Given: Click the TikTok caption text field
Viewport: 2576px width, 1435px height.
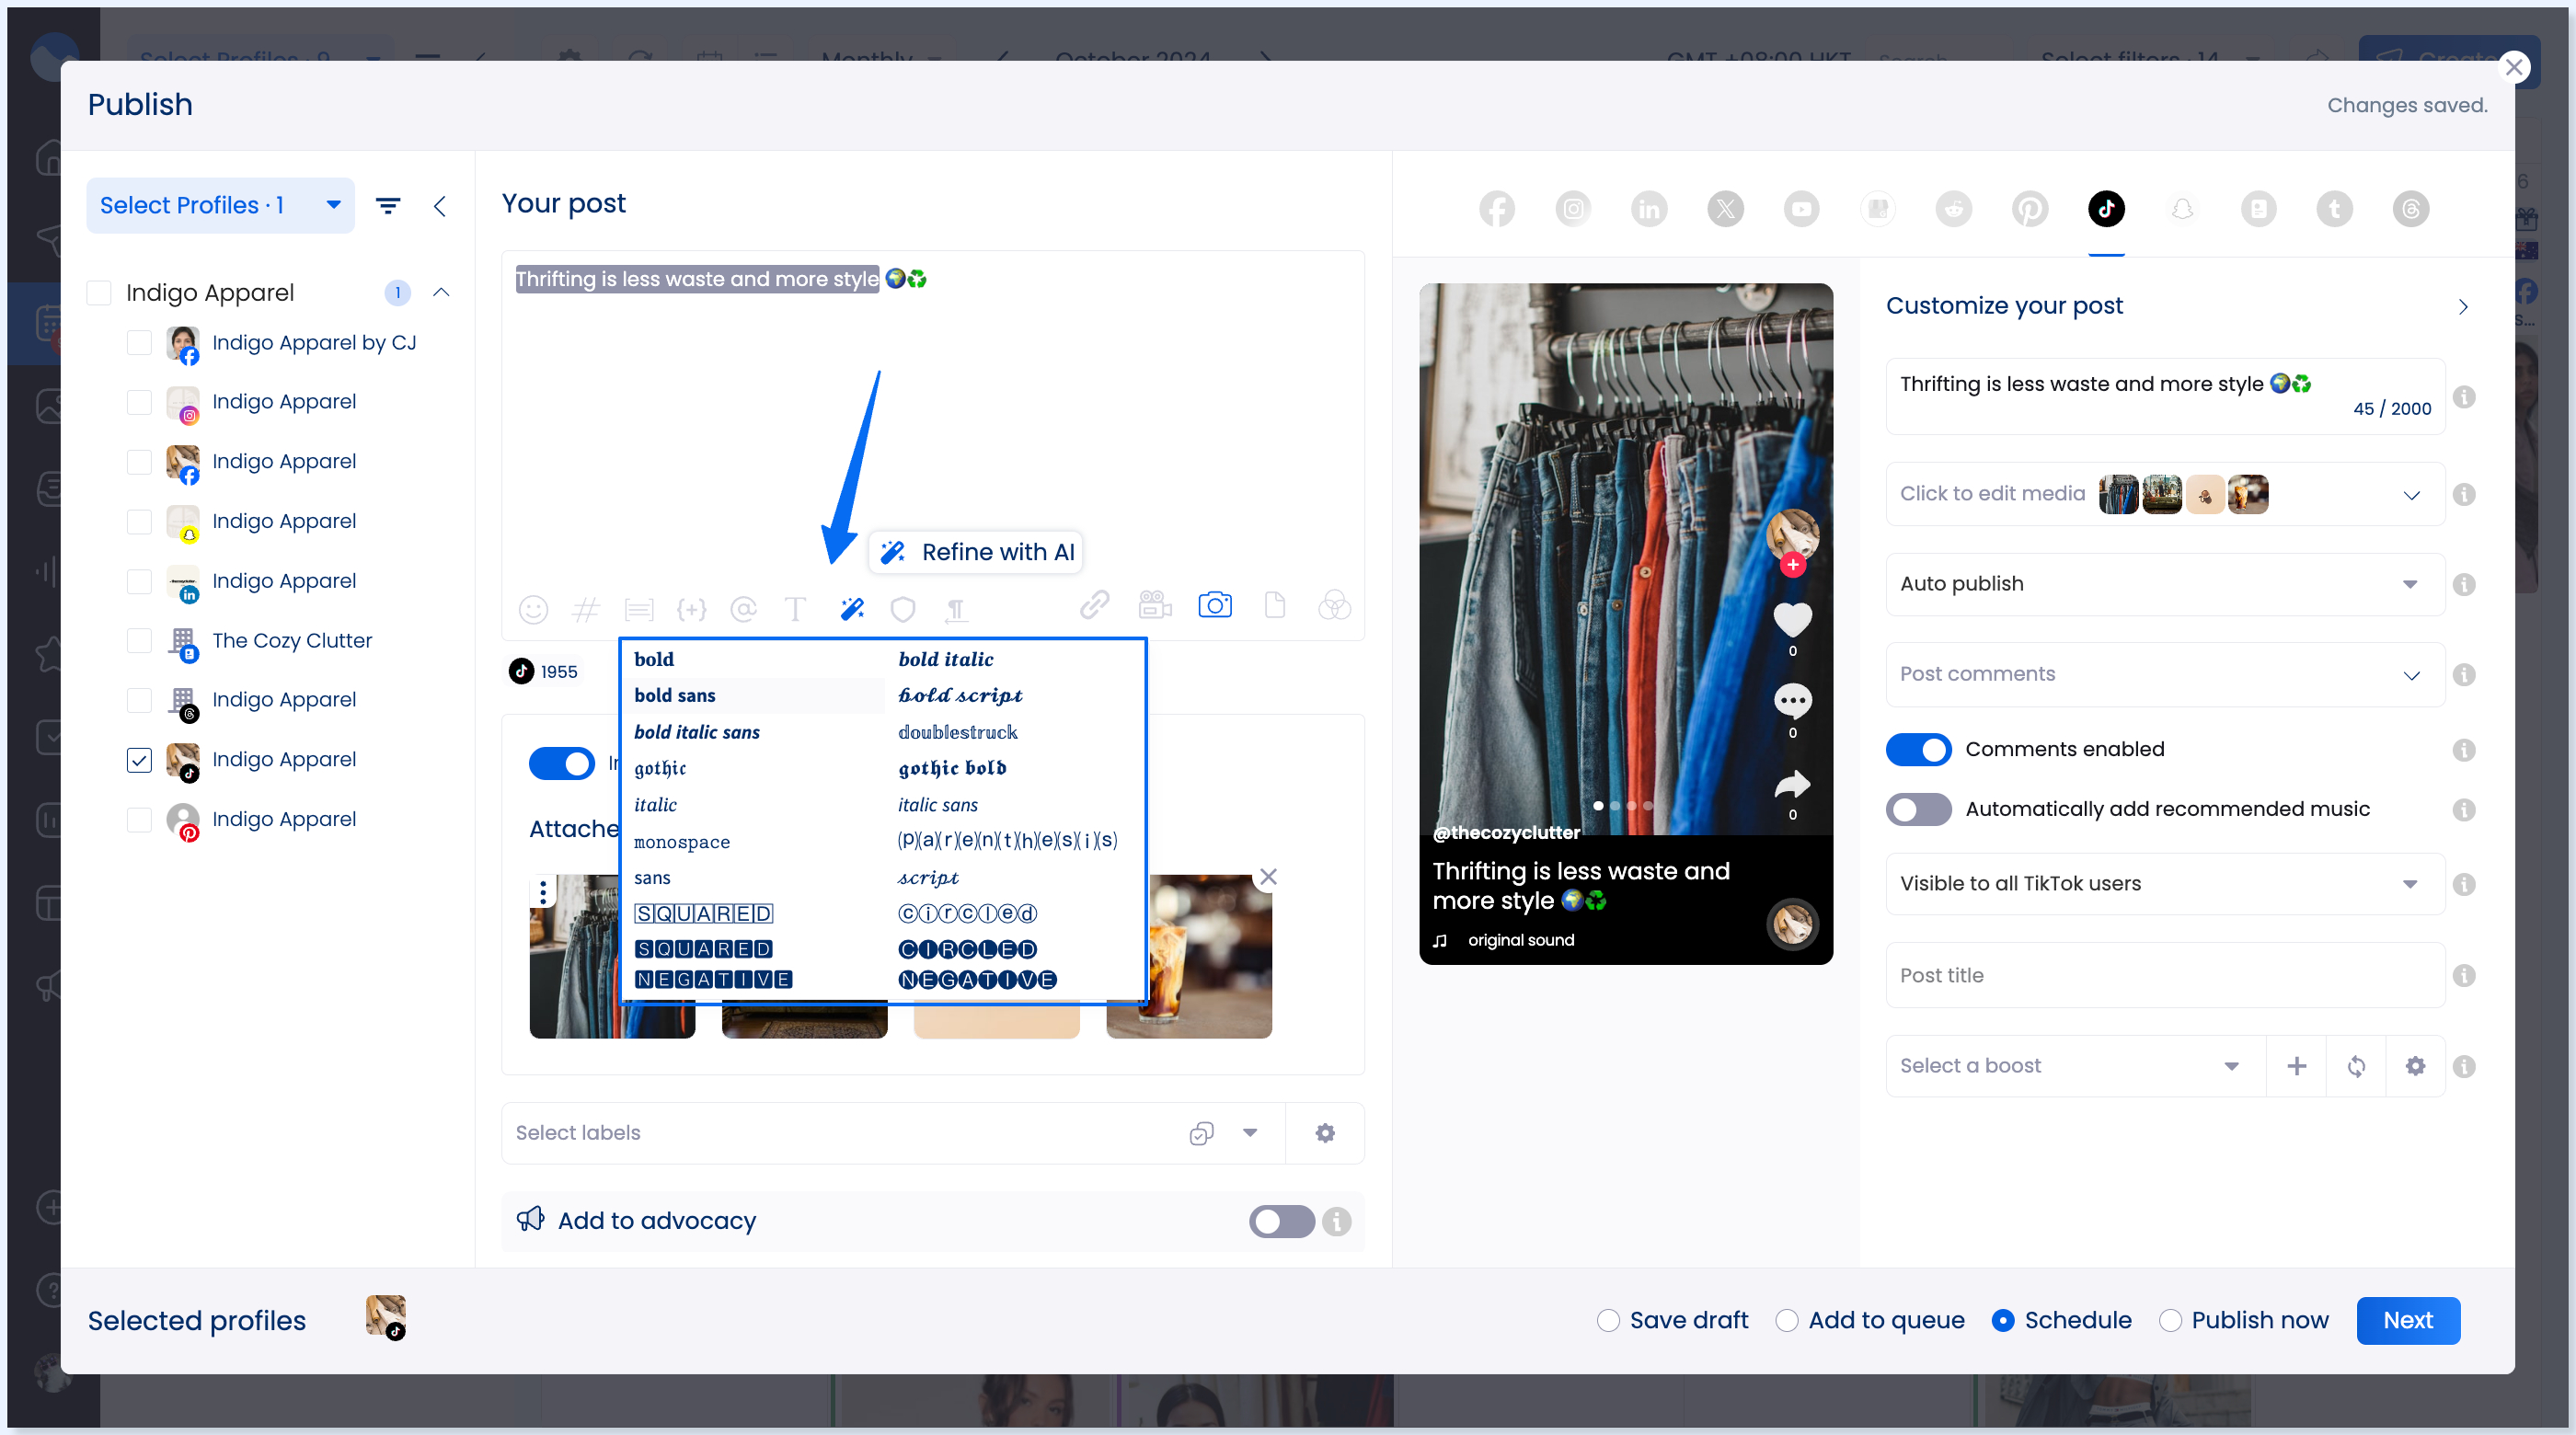Looking at the screenshot, I should [x=2165, y=396].
